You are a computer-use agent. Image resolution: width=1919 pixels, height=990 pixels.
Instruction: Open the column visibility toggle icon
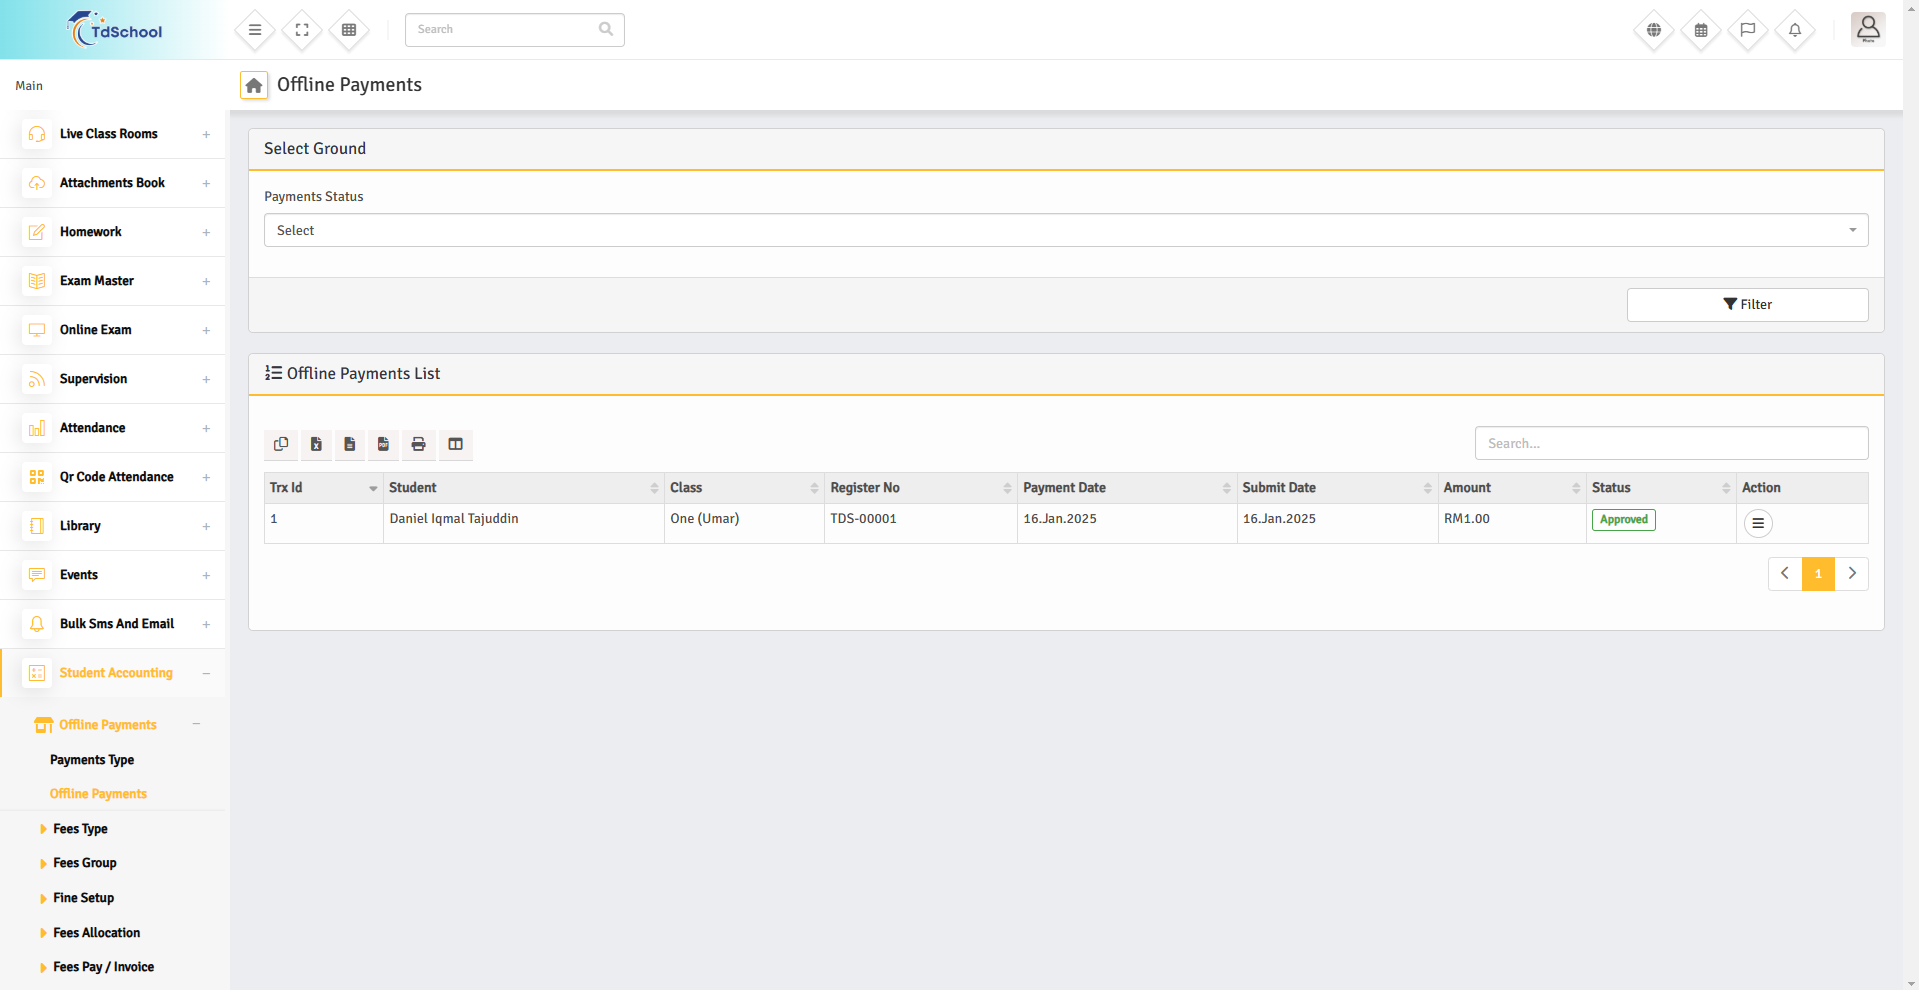[x=455, y=444]
